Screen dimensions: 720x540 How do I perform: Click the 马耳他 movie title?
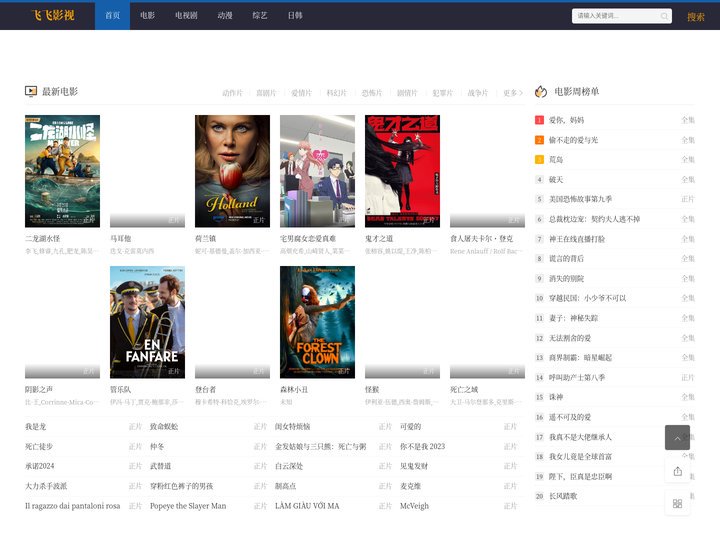(x=121, y=239)
